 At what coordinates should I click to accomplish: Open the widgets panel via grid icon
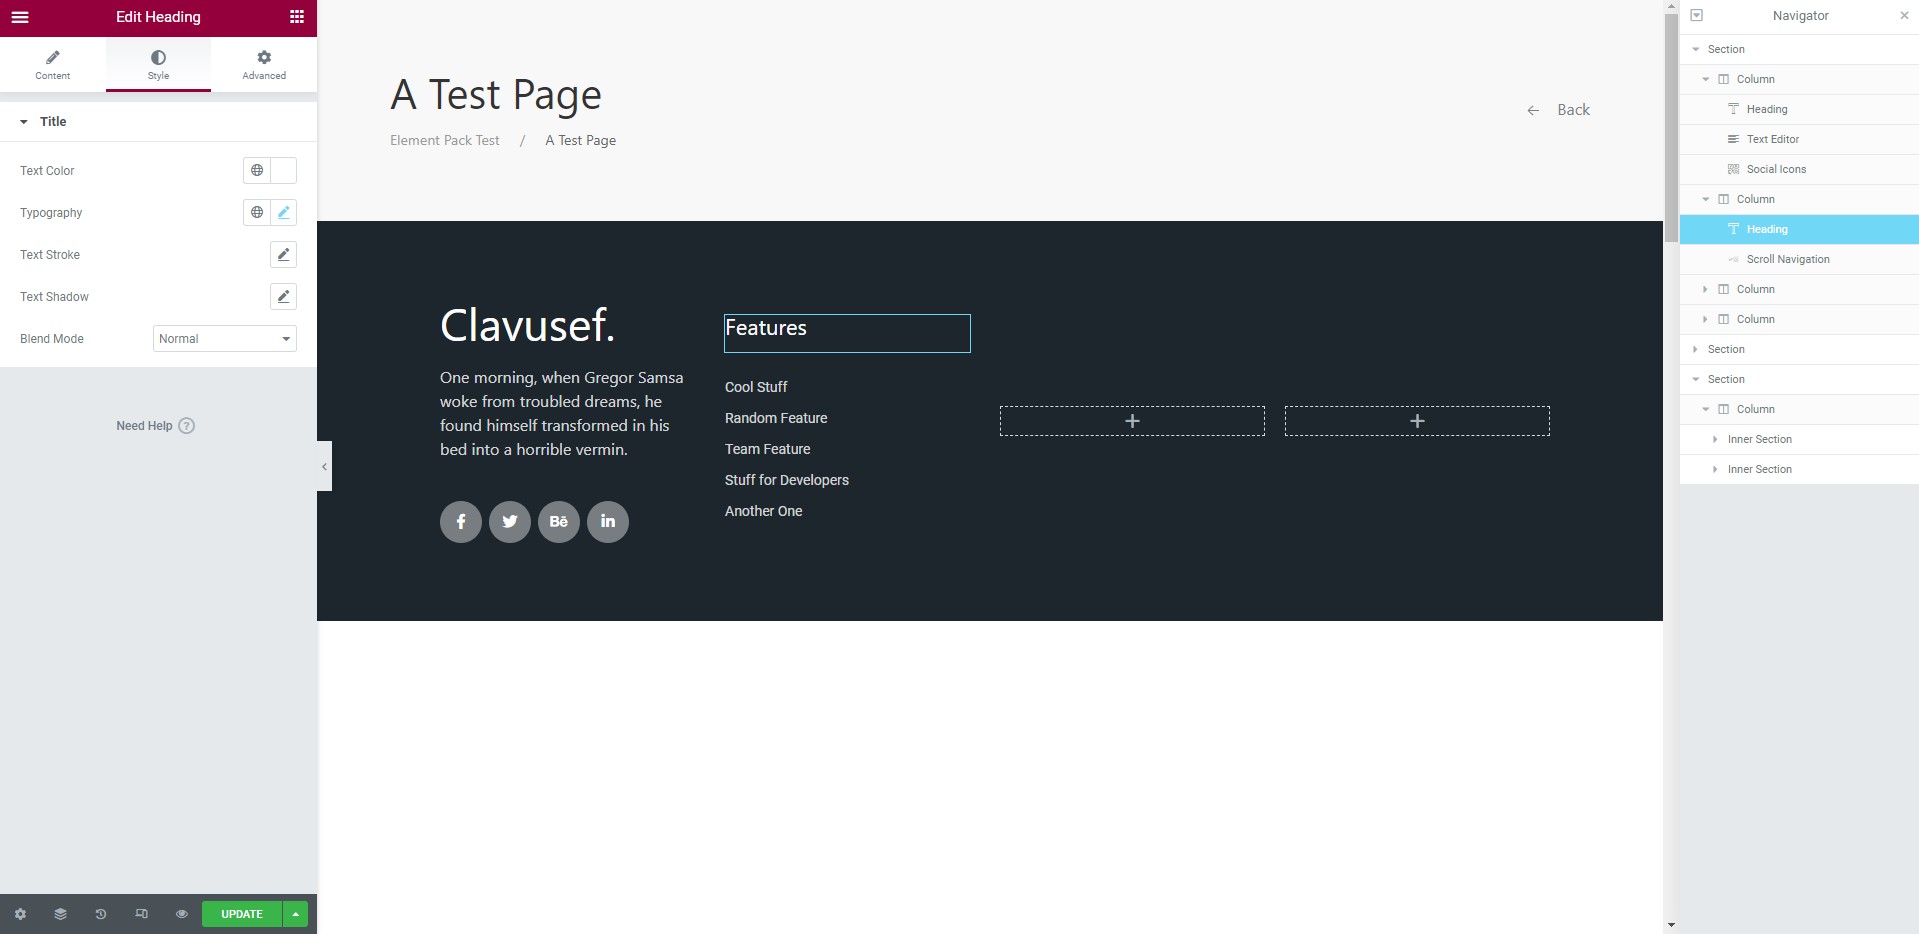pos(296,17)
